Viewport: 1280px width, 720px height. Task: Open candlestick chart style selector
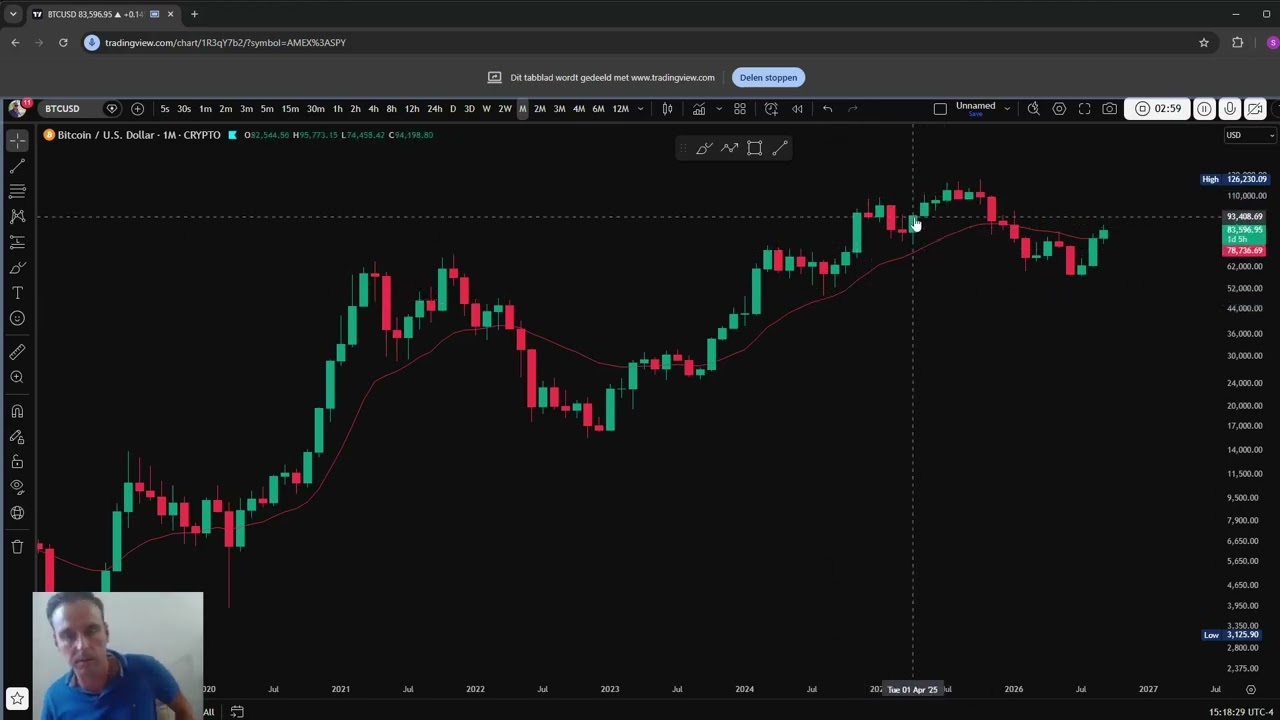pos(667,109)
